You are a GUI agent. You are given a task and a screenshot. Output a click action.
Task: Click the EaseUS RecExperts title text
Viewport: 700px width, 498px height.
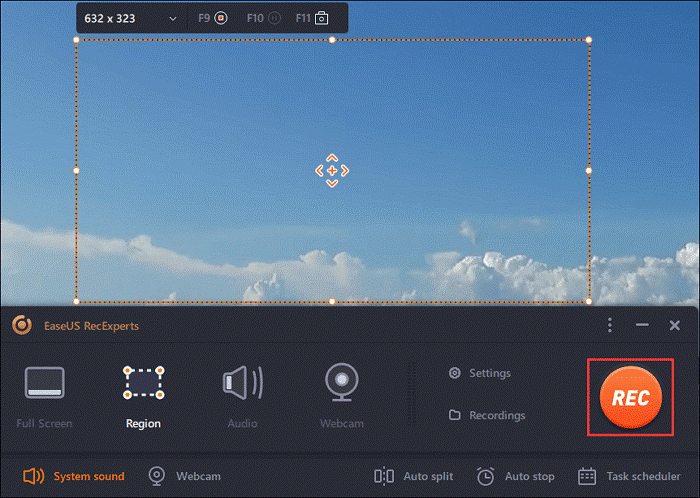tap(92, 326)
